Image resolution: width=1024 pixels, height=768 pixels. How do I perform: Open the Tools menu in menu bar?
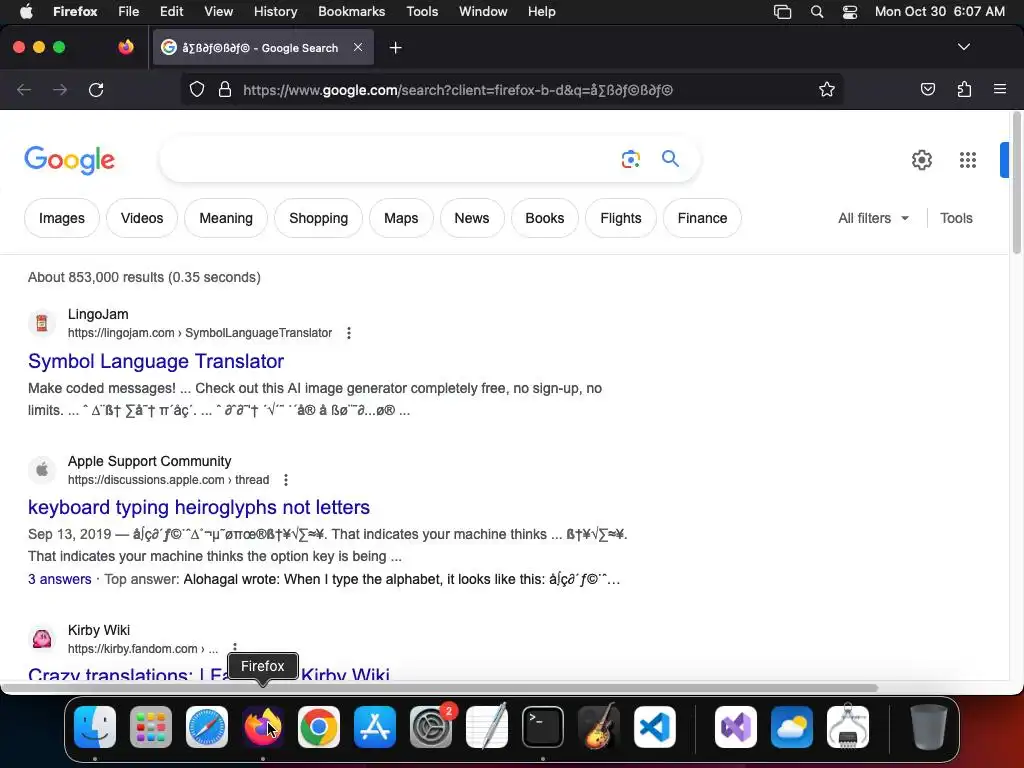[x=422, y=12]
